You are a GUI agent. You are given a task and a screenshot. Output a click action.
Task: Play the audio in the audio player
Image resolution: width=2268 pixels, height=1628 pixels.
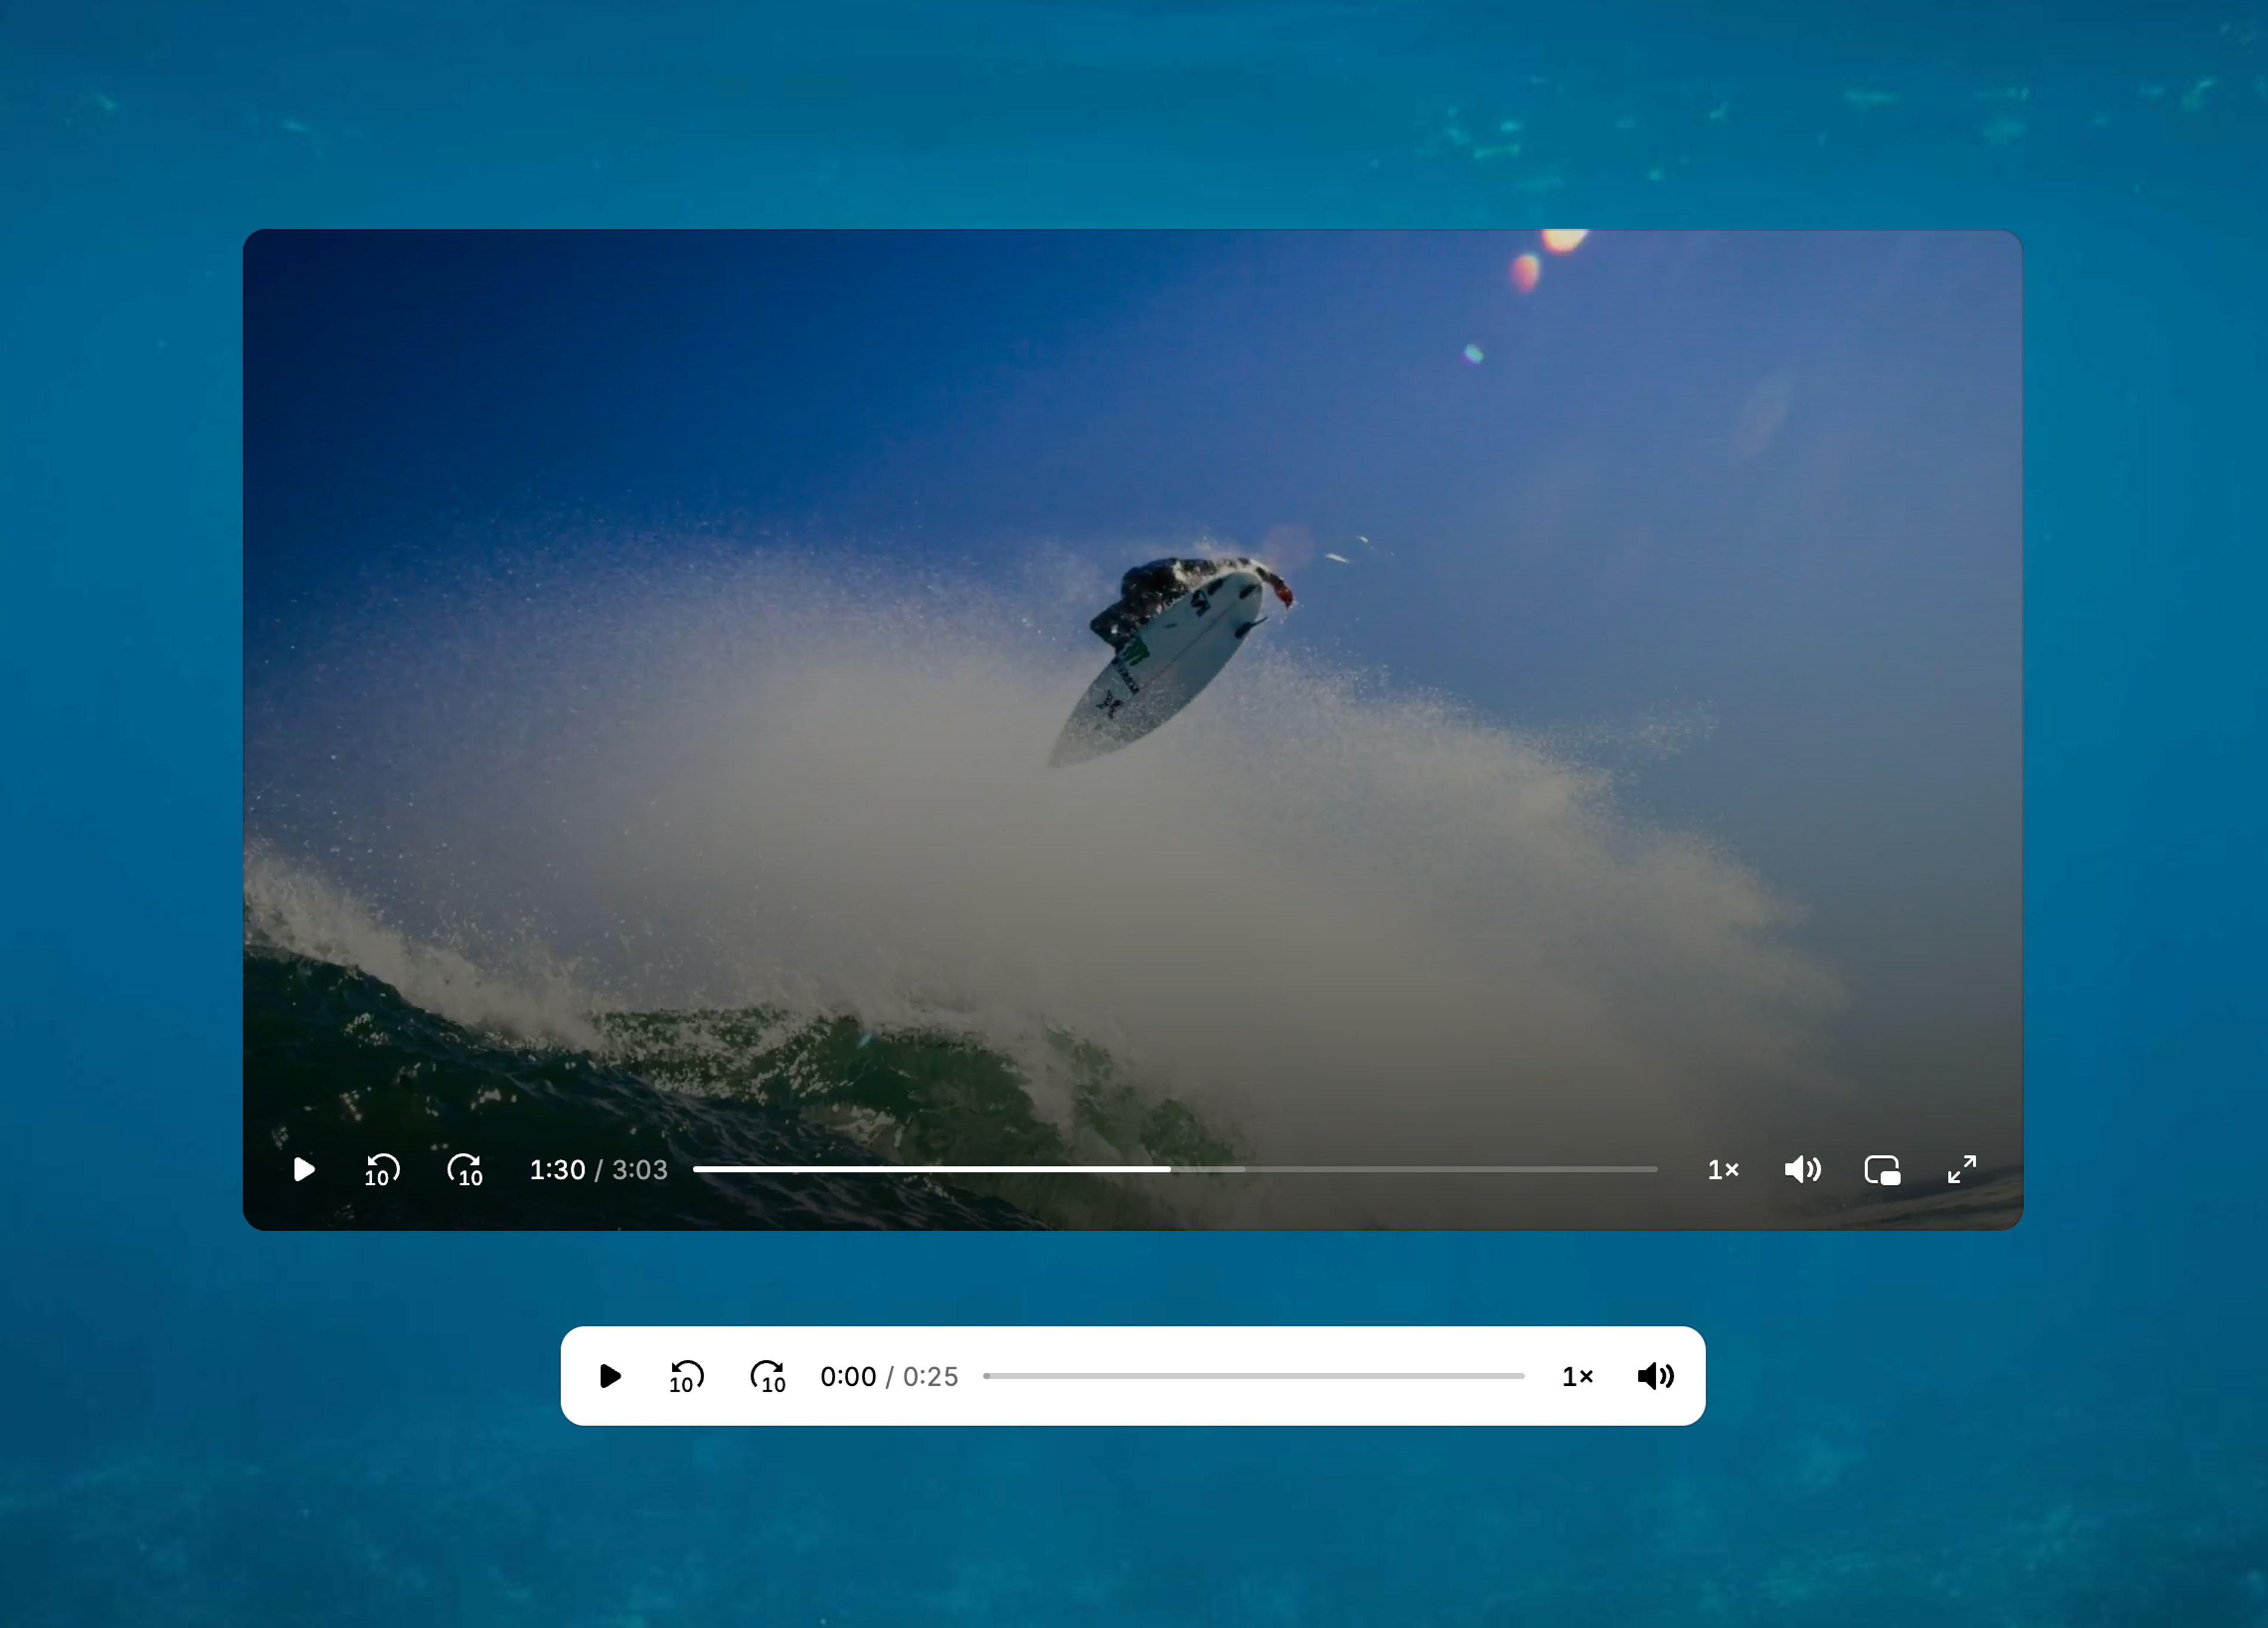coord(609,1376)
